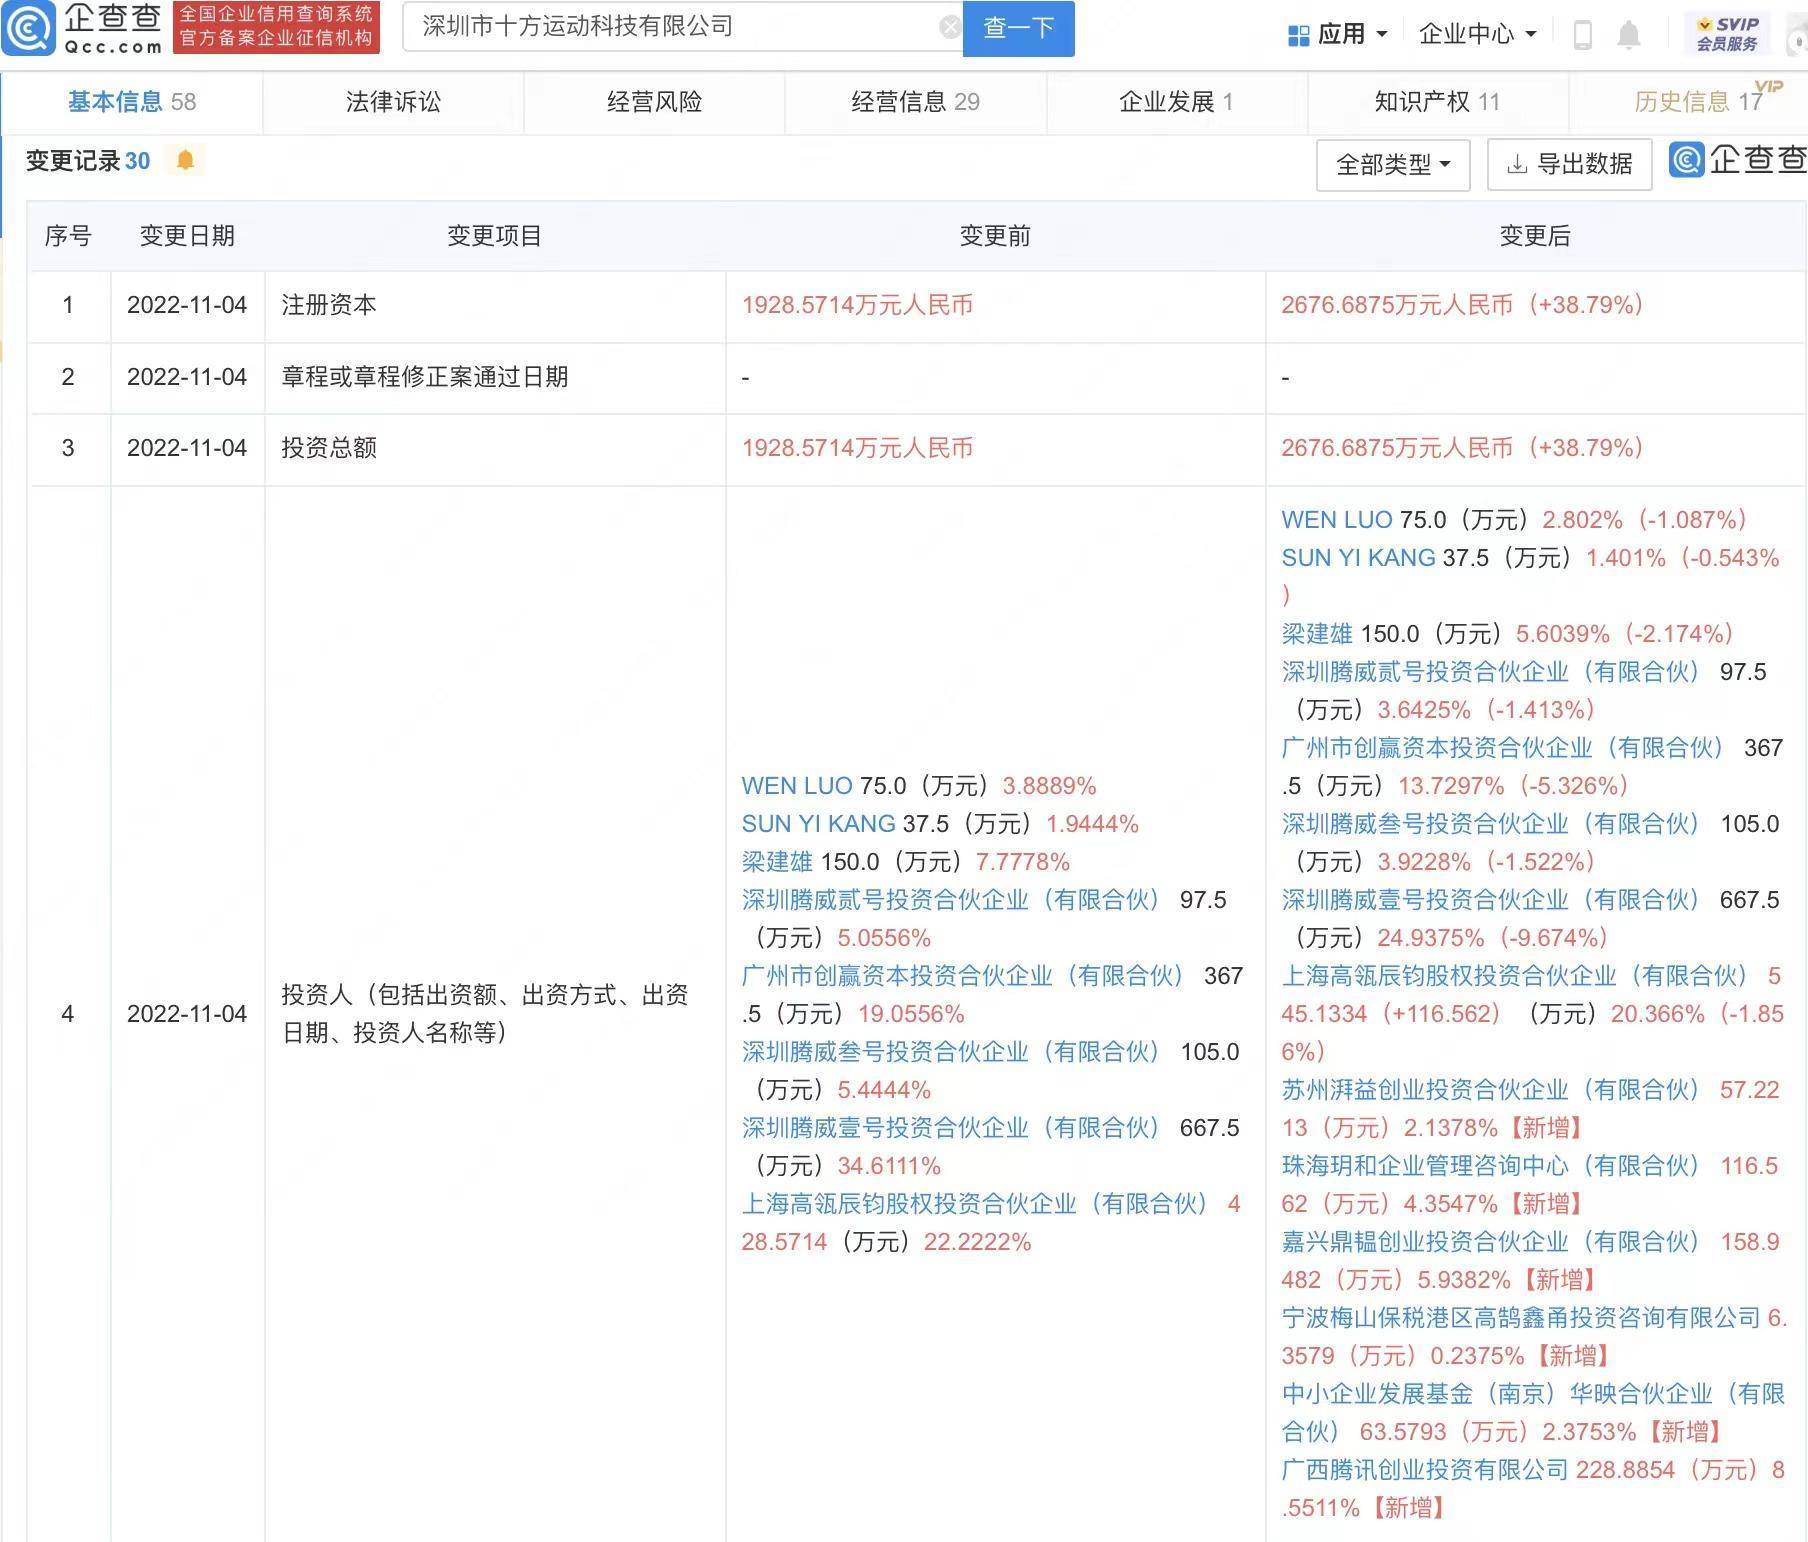Open WEN LUO link in 变更前 column

coord(797,786)
